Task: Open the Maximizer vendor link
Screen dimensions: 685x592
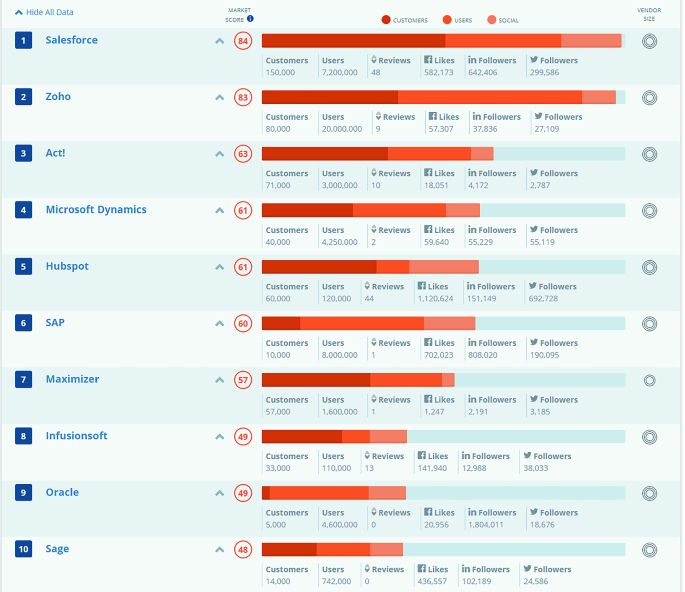Action: (x=73, y=379)
